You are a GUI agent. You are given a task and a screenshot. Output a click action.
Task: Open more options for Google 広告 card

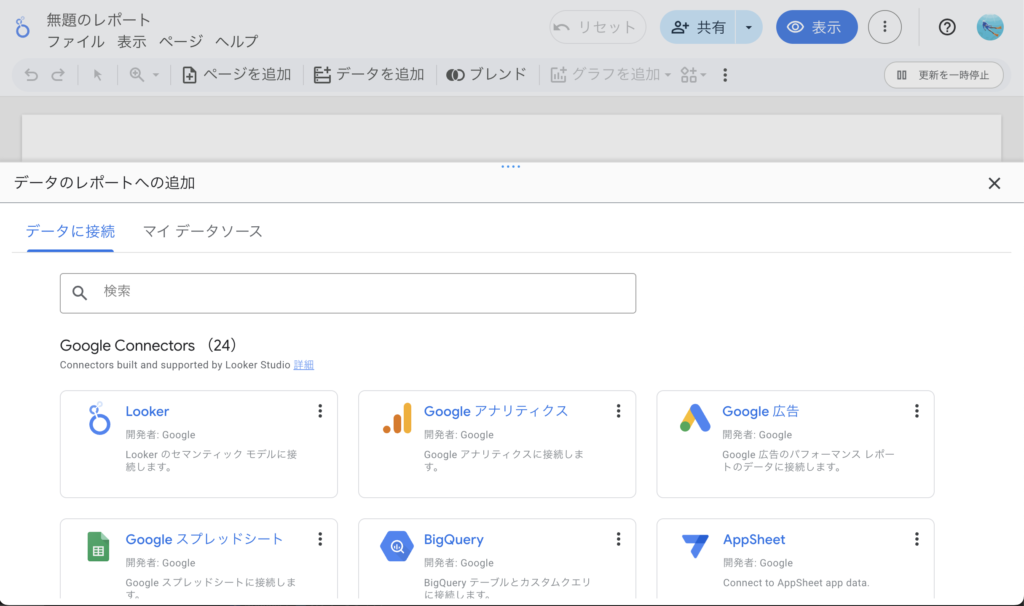[x=916, y=411]
